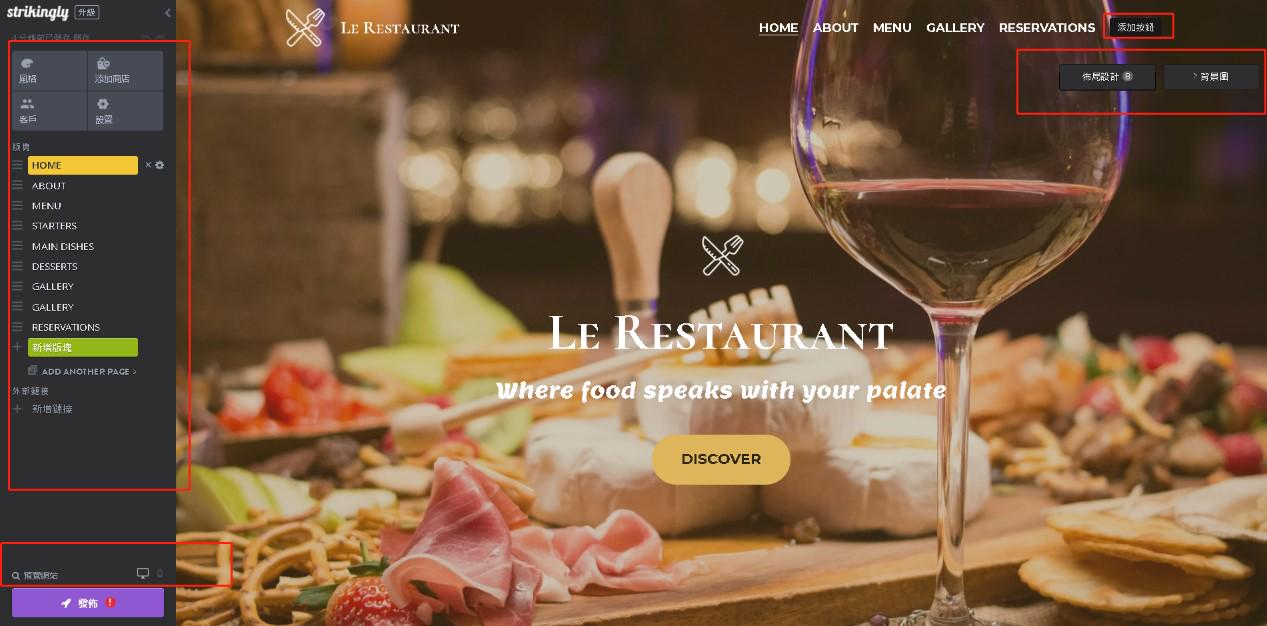The image size is (1267, 626).
Task: Click the plus icon beside 新增鏈接
Action: pyautogui.click(x=17, y=408)
